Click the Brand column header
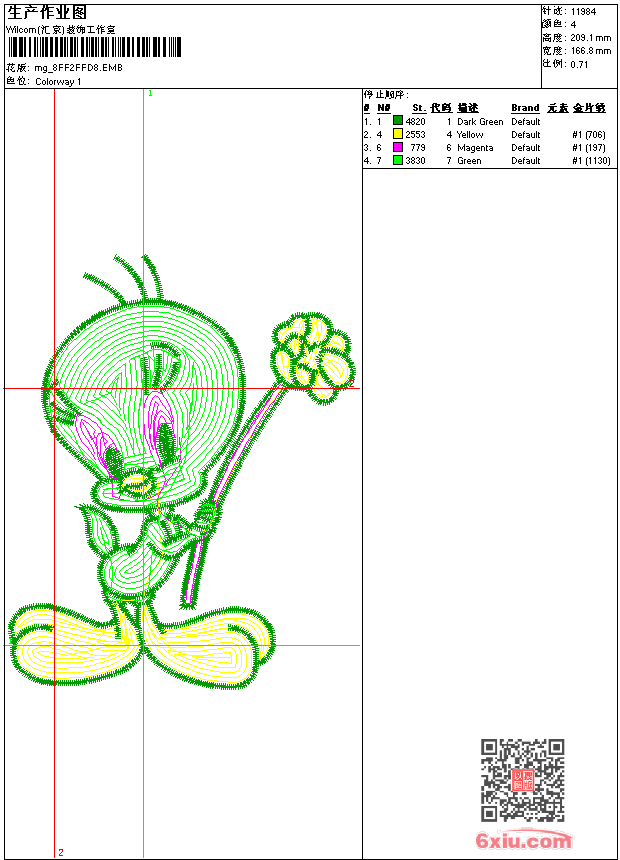Image resolution: width=620 pixels, height=860 pixels. coord(525,108)
